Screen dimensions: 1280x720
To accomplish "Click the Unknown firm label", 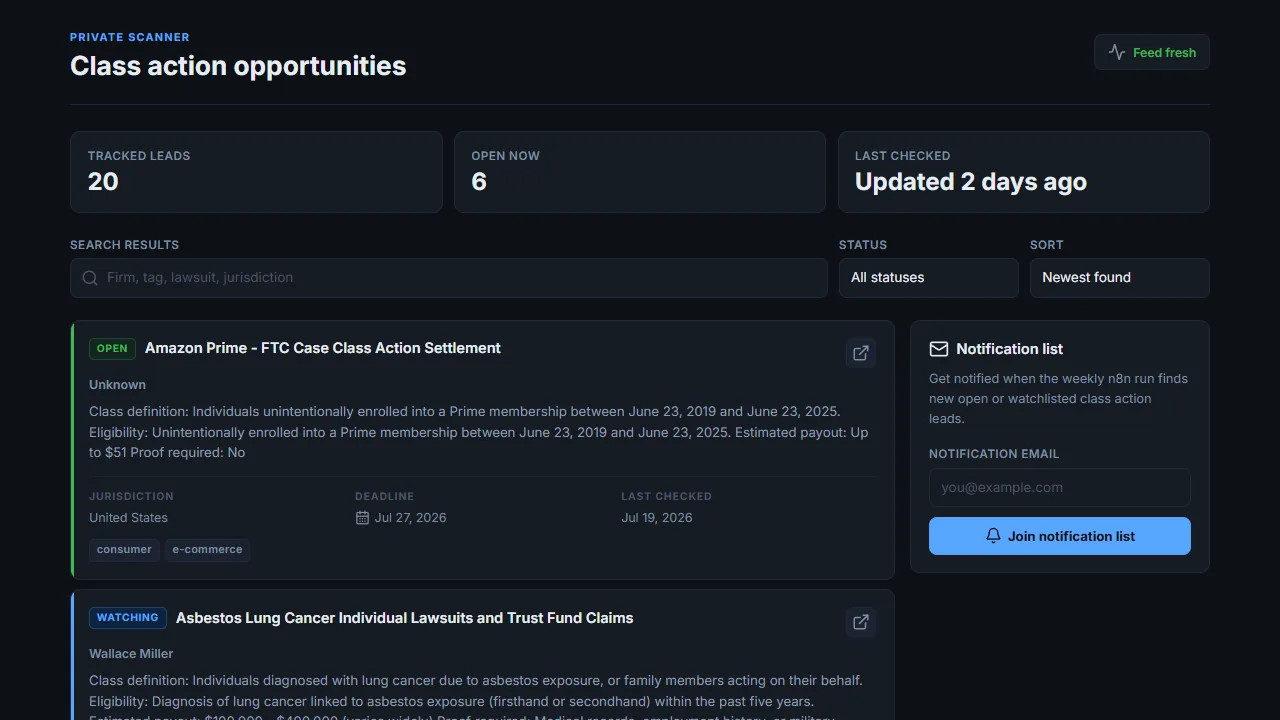I will (117, 385).
